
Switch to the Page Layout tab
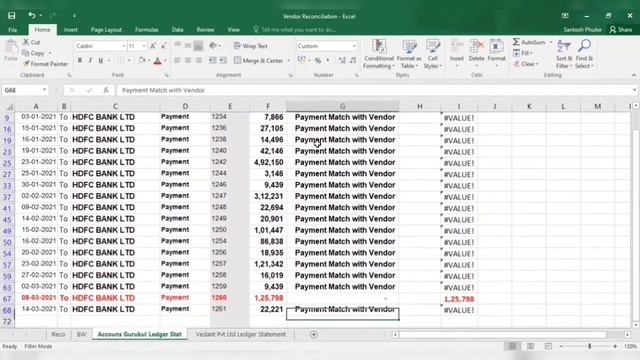point(106,30)
